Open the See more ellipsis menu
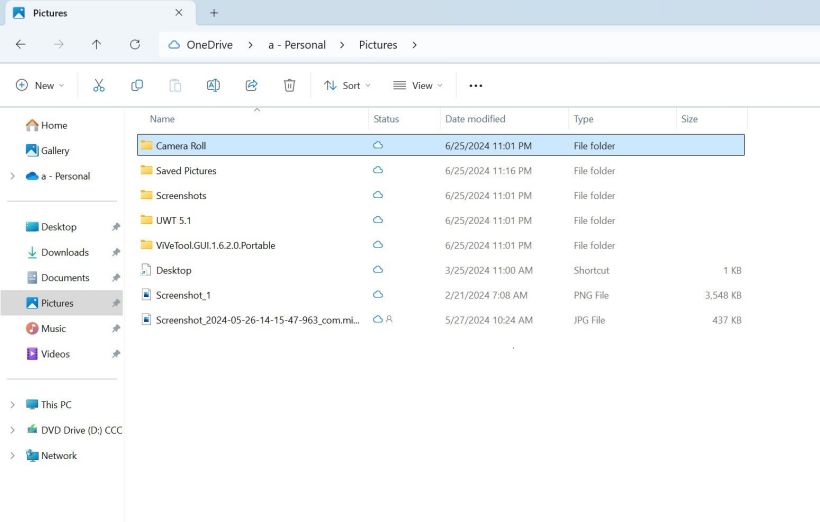The width and height of the screenshot is (820, 522). coord(476,86)
